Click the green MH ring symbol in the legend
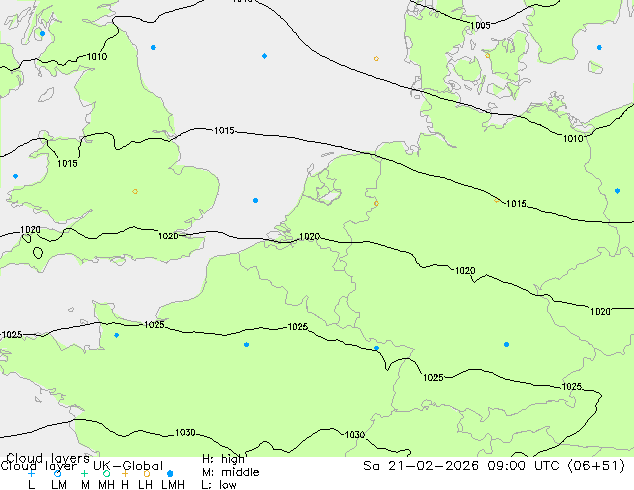Screen dimensions: 634x490 point(106,473)
